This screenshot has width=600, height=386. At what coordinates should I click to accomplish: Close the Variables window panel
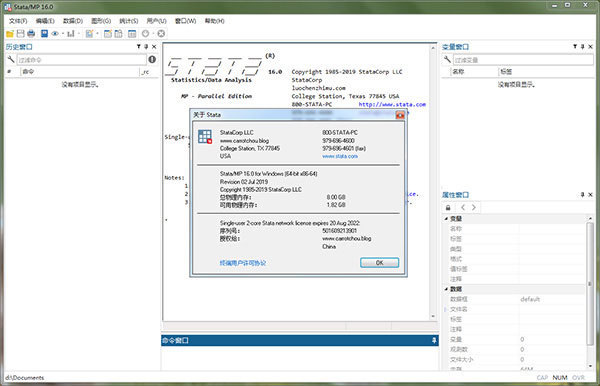[590, 46]
